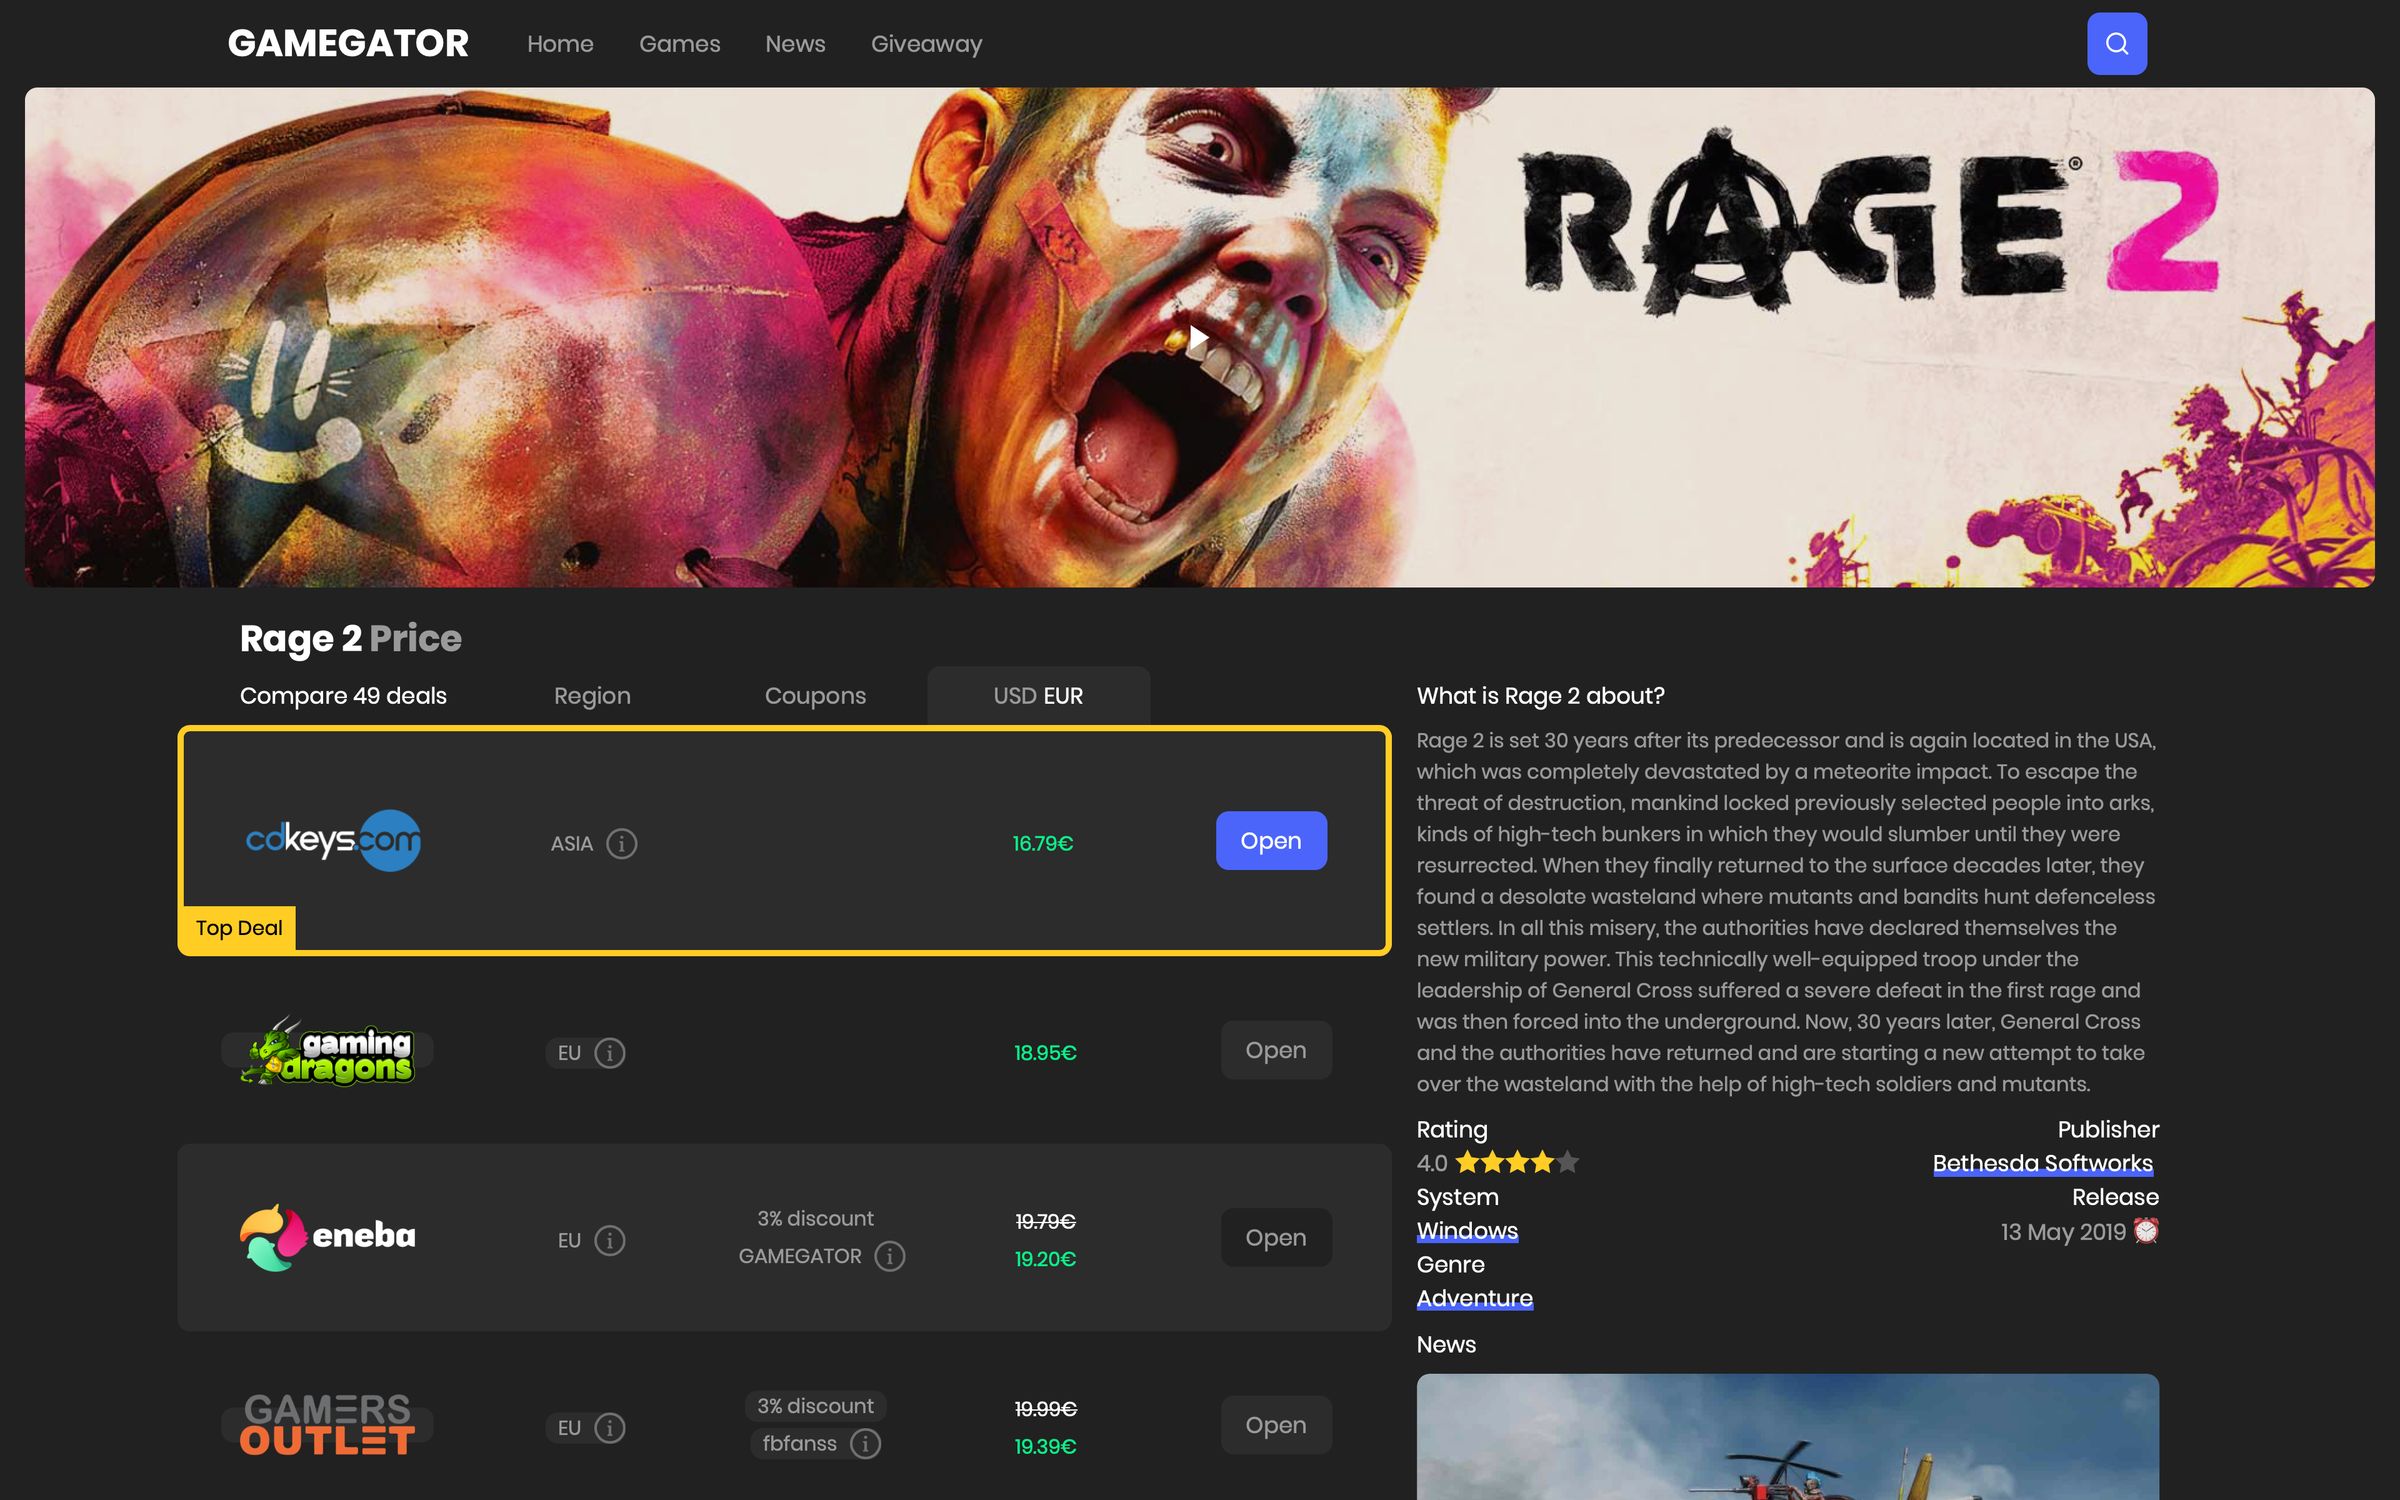Viewport: 2400px width, 1500px height.
Task: Go to GAMEGATOR homepage via logo
Action: coord(348,43)
